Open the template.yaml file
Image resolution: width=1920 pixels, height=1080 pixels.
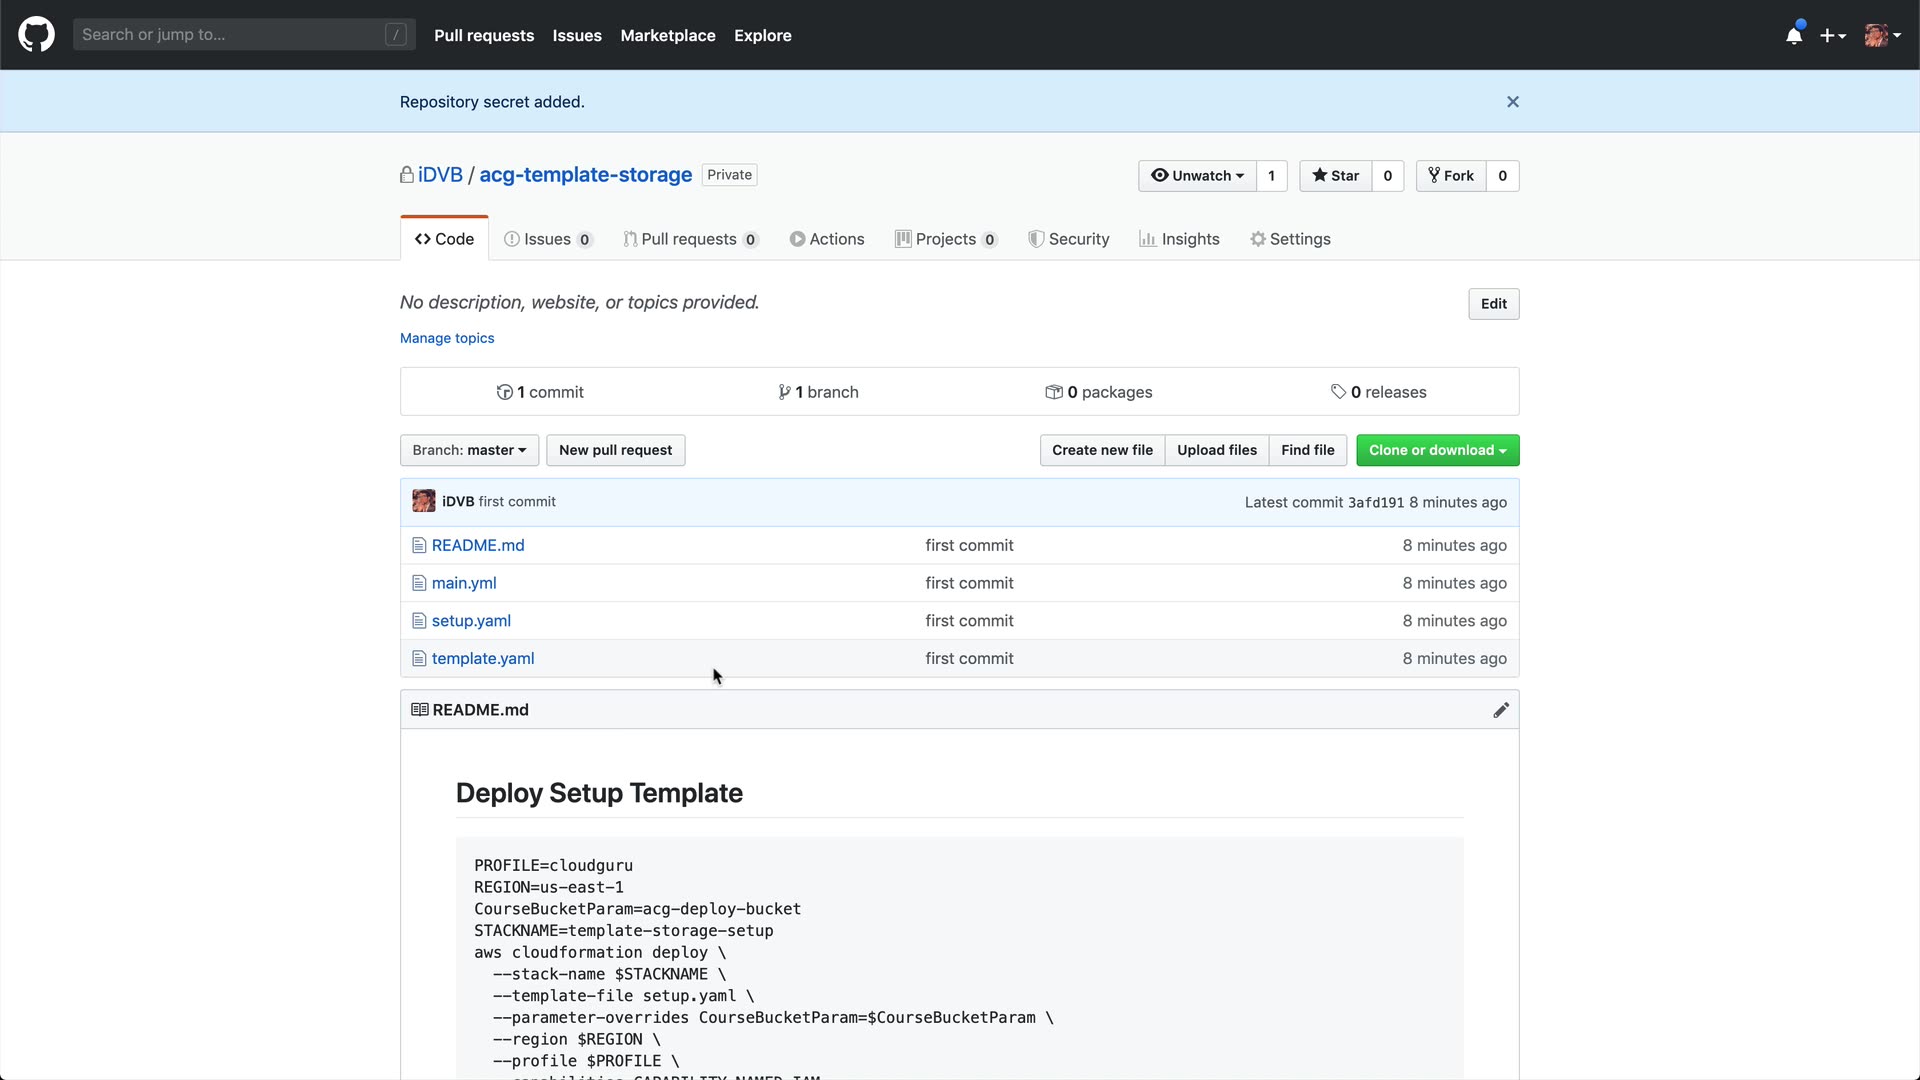pos(483,658)
